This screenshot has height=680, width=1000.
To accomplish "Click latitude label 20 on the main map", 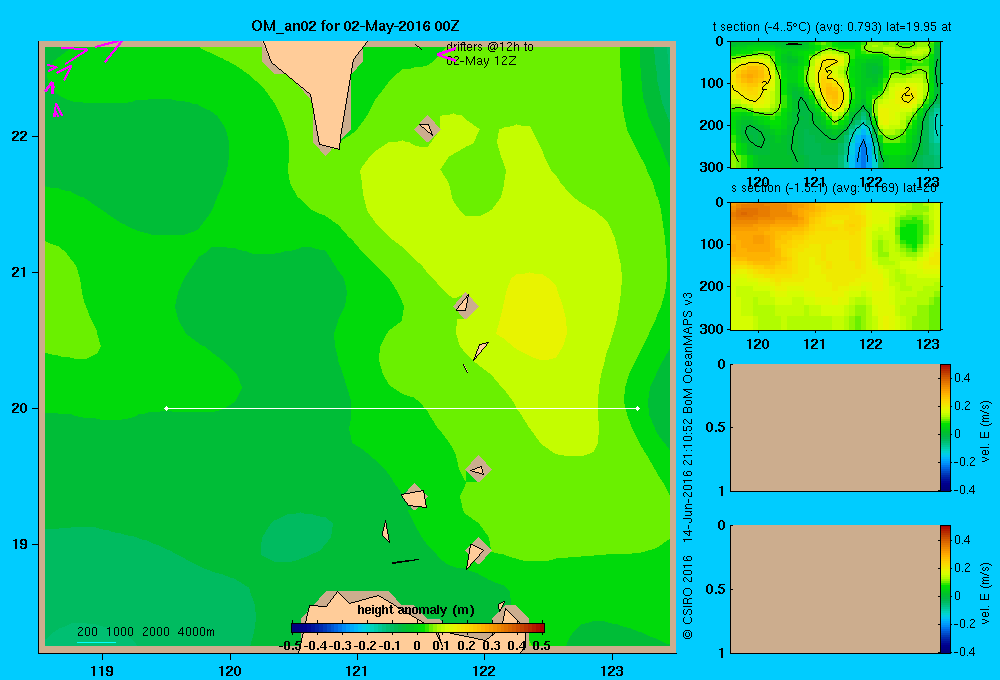I will [20, 408].
